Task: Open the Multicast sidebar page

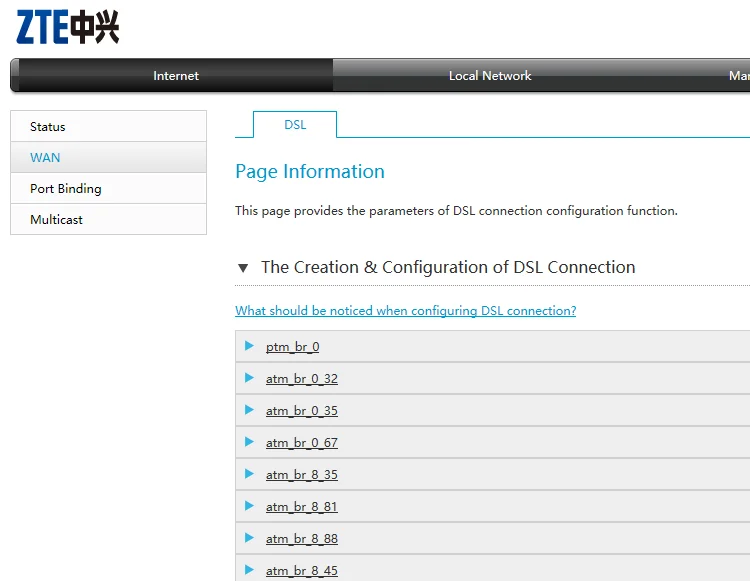Action: [x=57, y=220]
